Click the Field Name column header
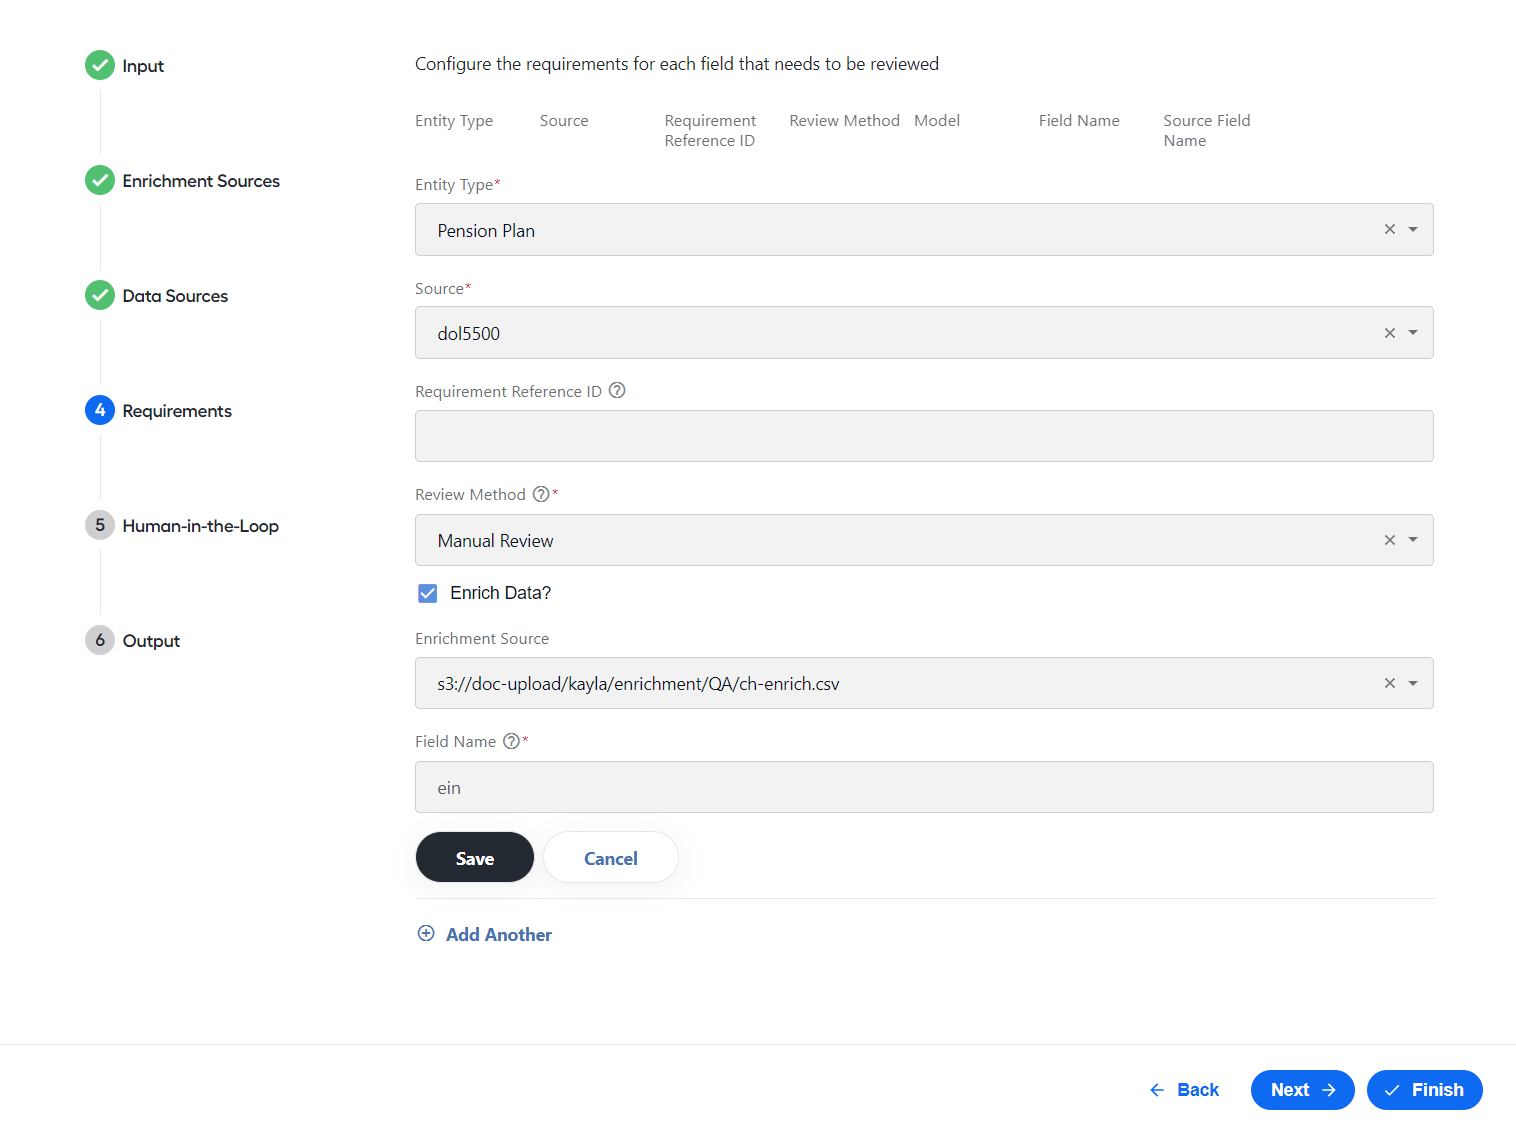Viewport: 1516px width, 1130px height. pyautogui.click(x=1079, y=121)
